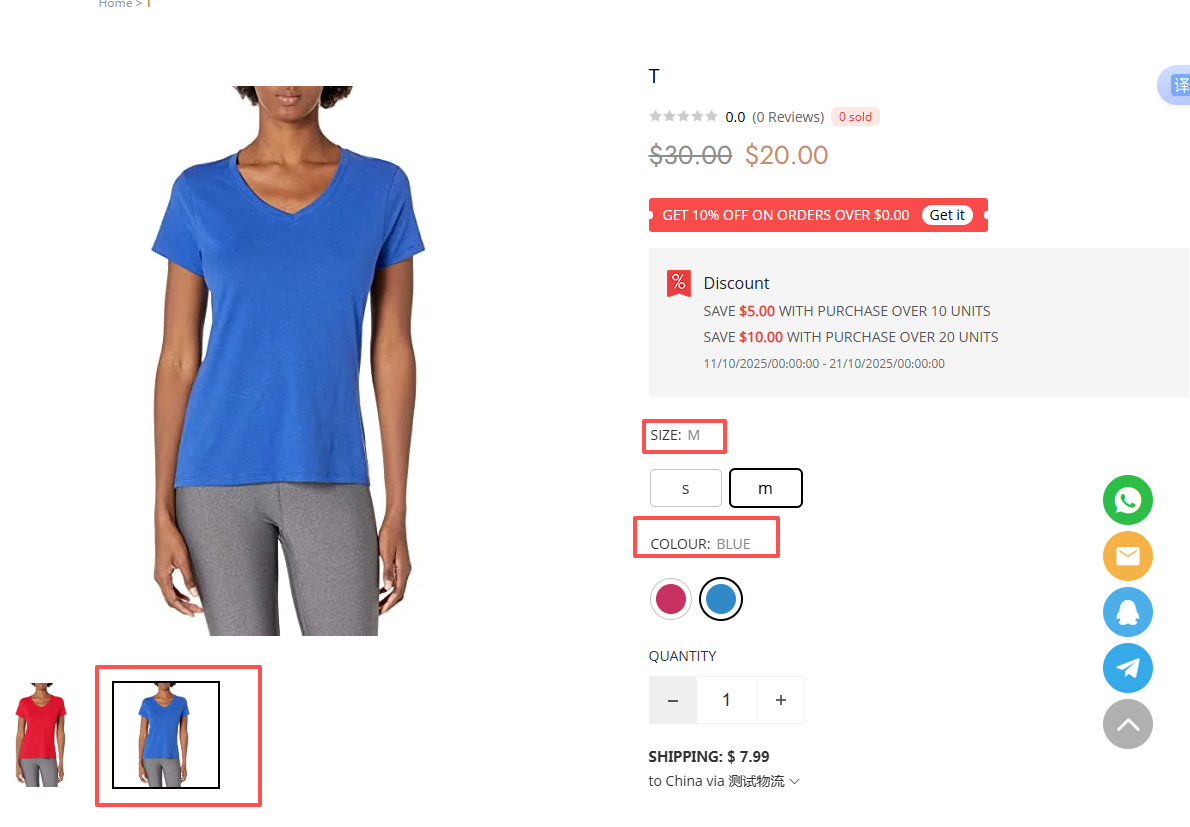This screenshot has width=1190, height=827.
Task: Go to Home breadcrumb link
Action: (x=115, y=4)
